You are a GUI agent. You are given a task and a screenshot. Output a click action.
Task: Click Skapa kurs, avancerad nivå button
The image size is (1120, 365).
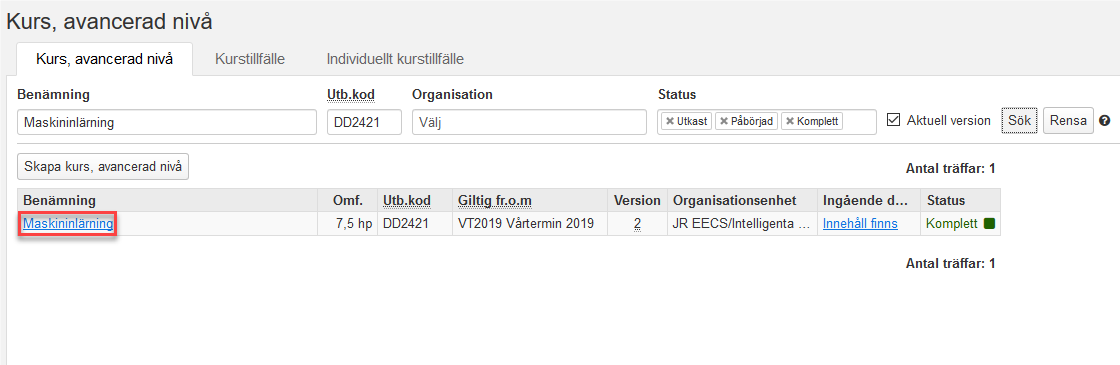click(103, 167)
